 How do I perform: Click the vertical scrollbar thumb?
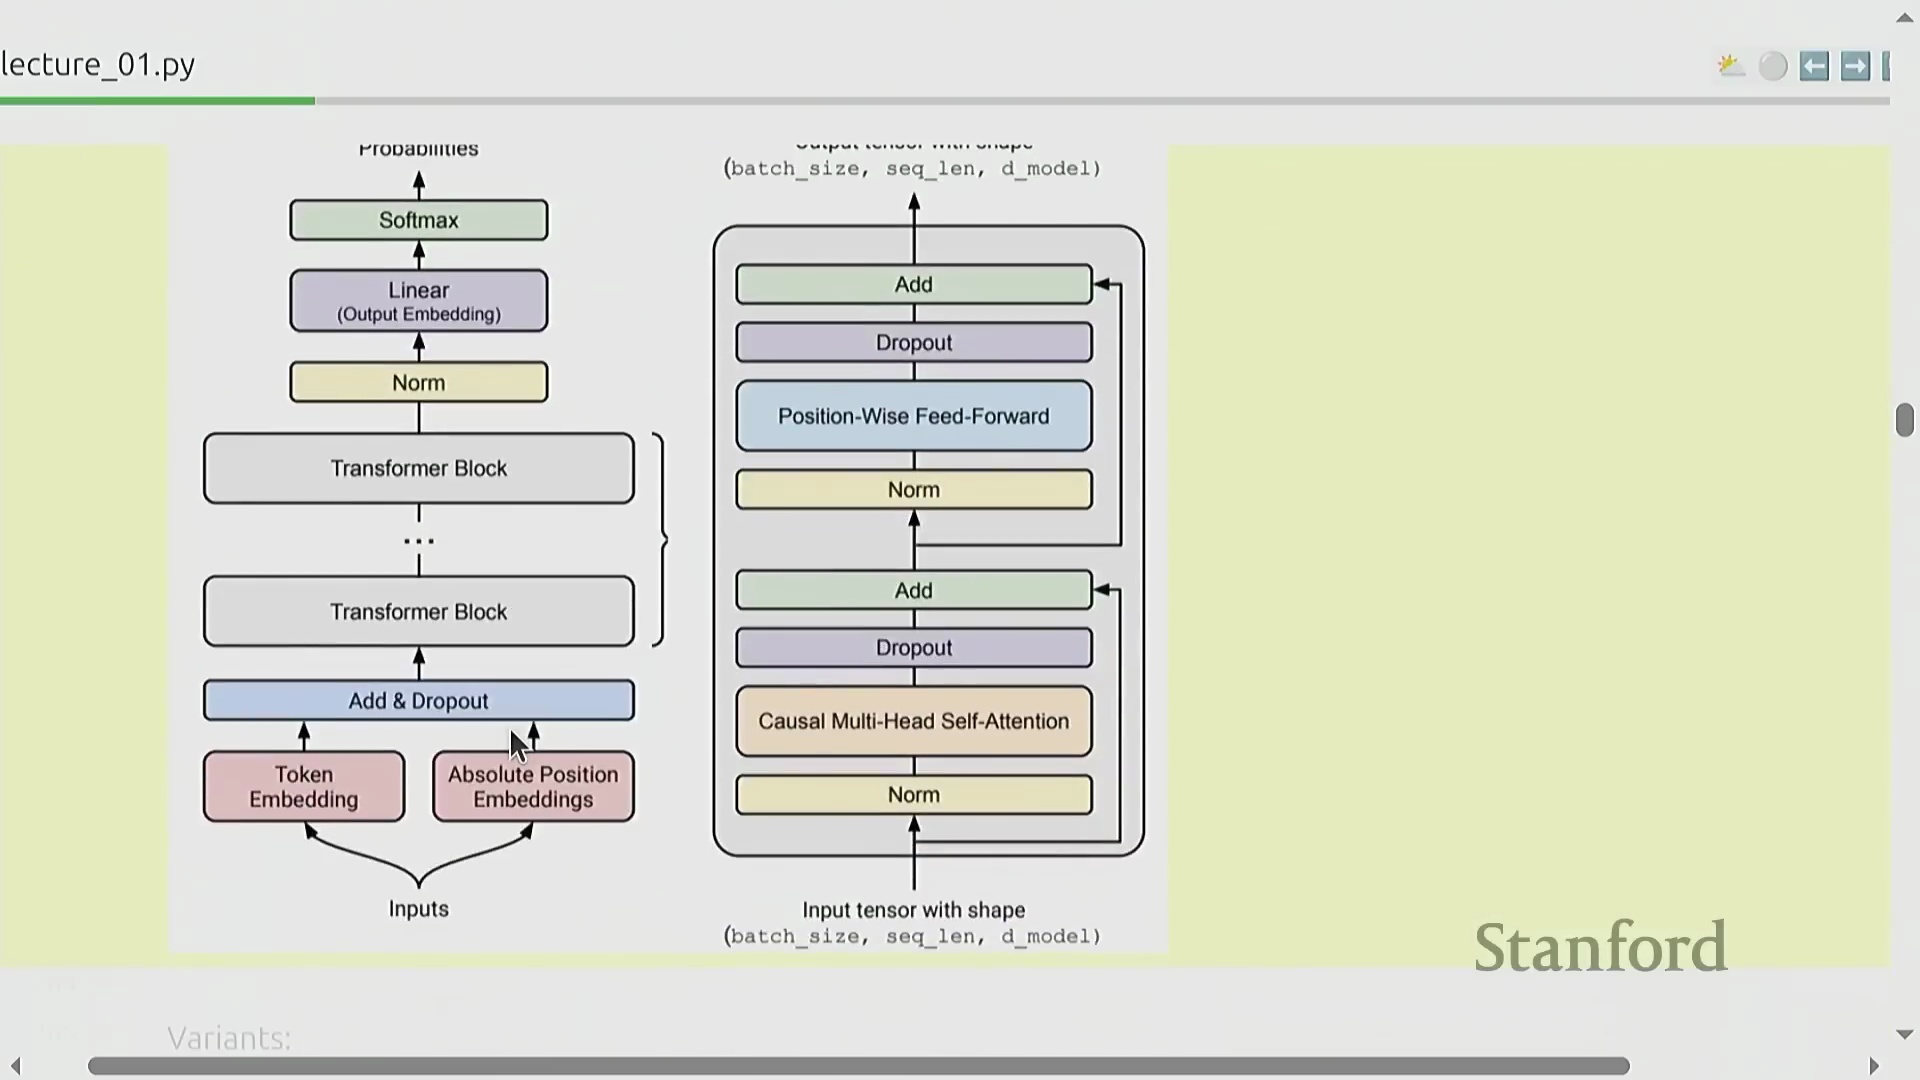tap(1904, 420)
